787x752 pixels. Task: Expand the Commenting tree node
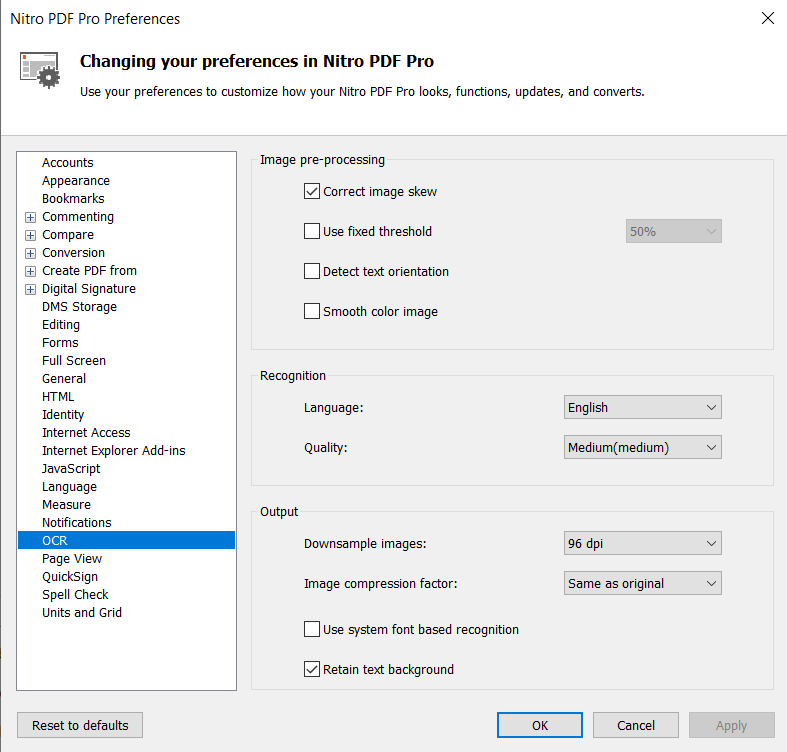tap(31, 217)
